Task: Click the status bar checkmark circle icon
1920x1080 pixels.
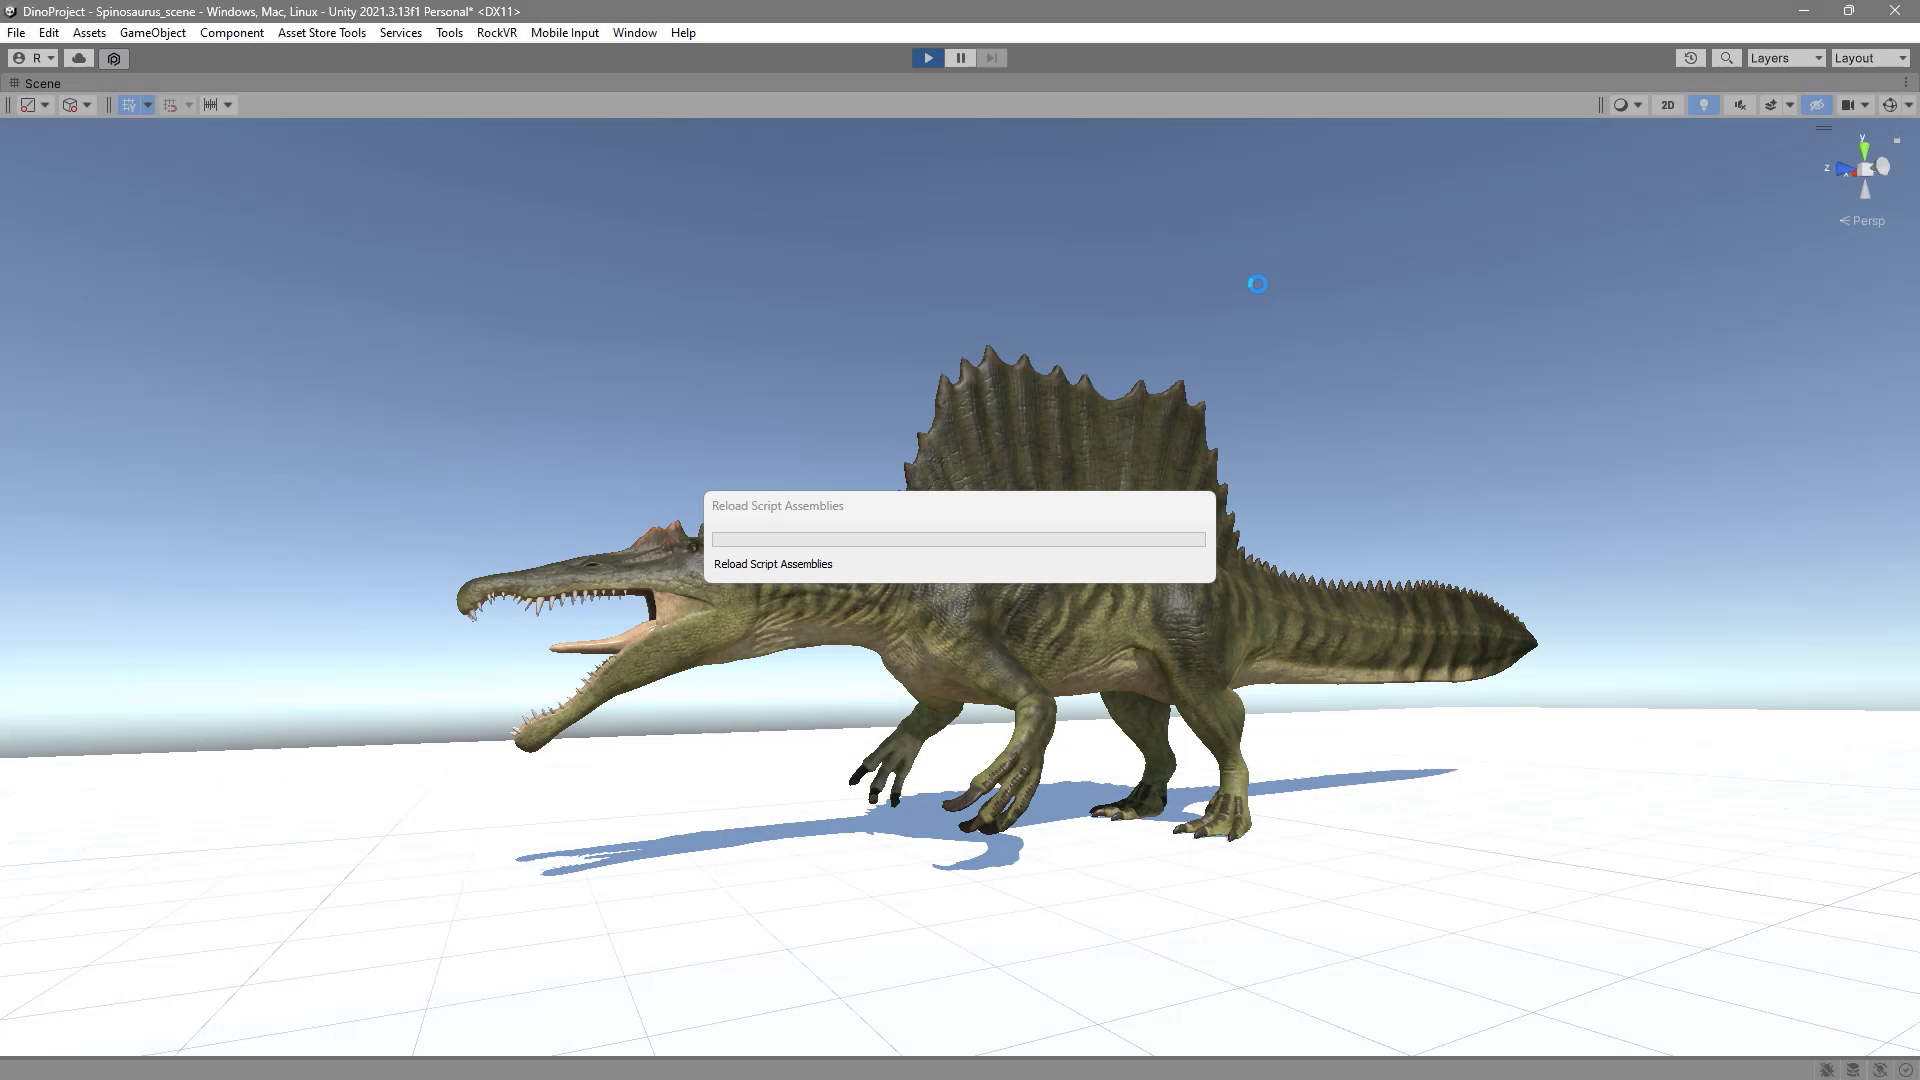Action: pyautogui.click(x=1906, y=1070)
